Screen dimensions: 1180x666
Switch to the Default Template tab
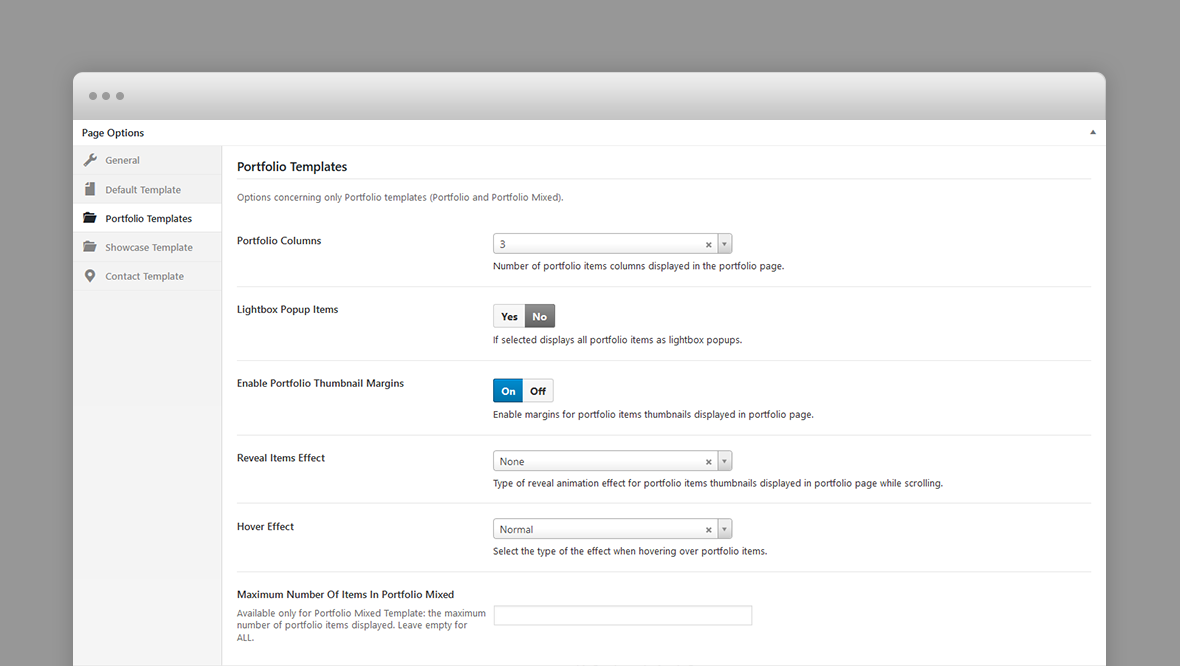point(148,190)
